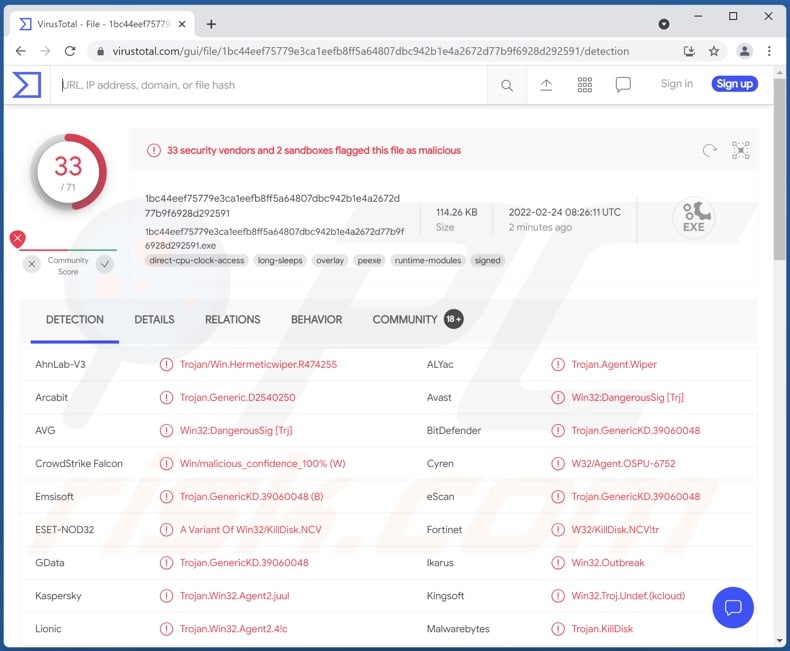Click the peexe tag
The width and height of the screenshot is (790, 651).
point(369,261)
